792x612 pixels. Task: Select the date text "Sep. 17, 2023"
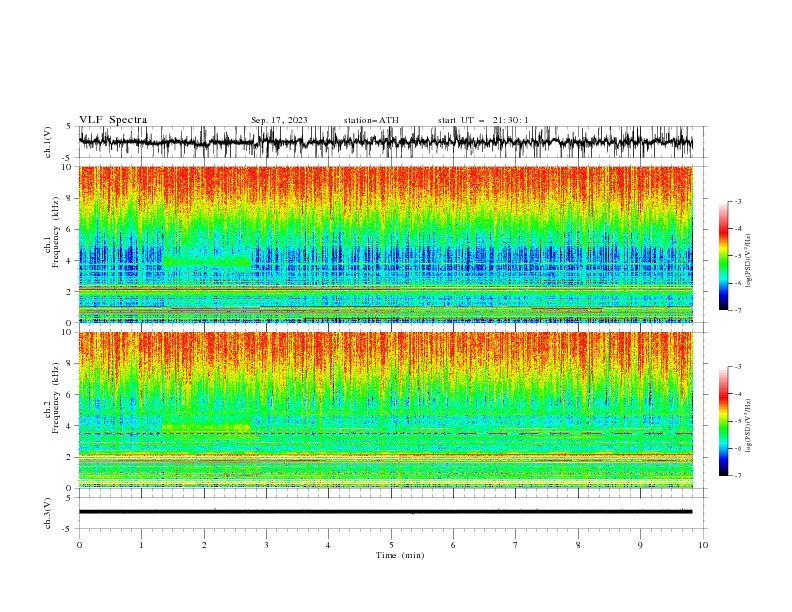tap(279, 120)
